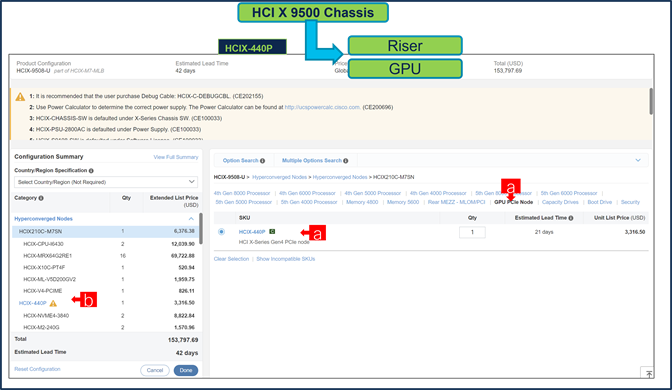Collapse the Hyperconverged Nodes category chevron
This screenshot has height=390, width=672.
191,219
